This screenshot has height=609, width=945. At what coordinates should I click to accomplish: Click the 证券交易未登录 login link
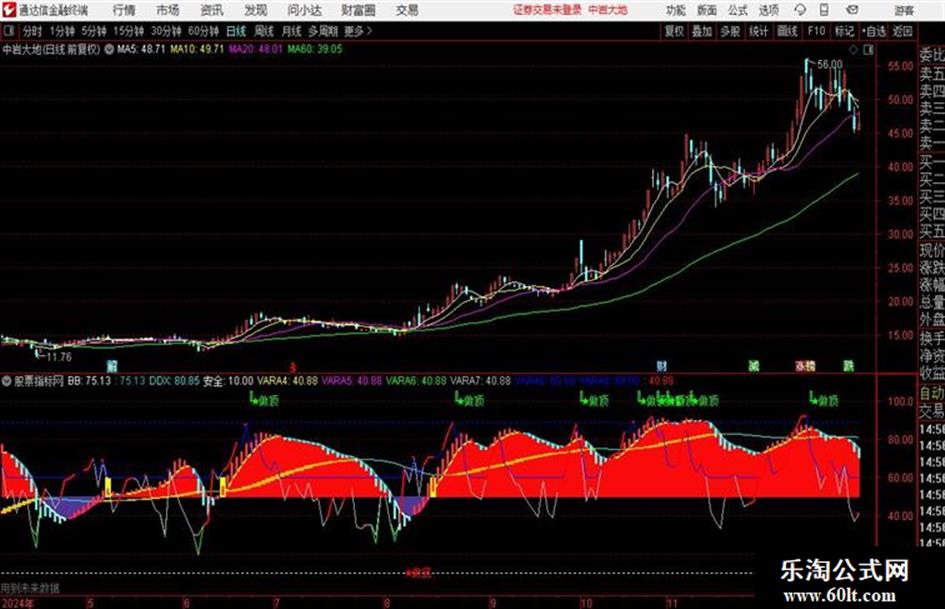coord(547,10)
